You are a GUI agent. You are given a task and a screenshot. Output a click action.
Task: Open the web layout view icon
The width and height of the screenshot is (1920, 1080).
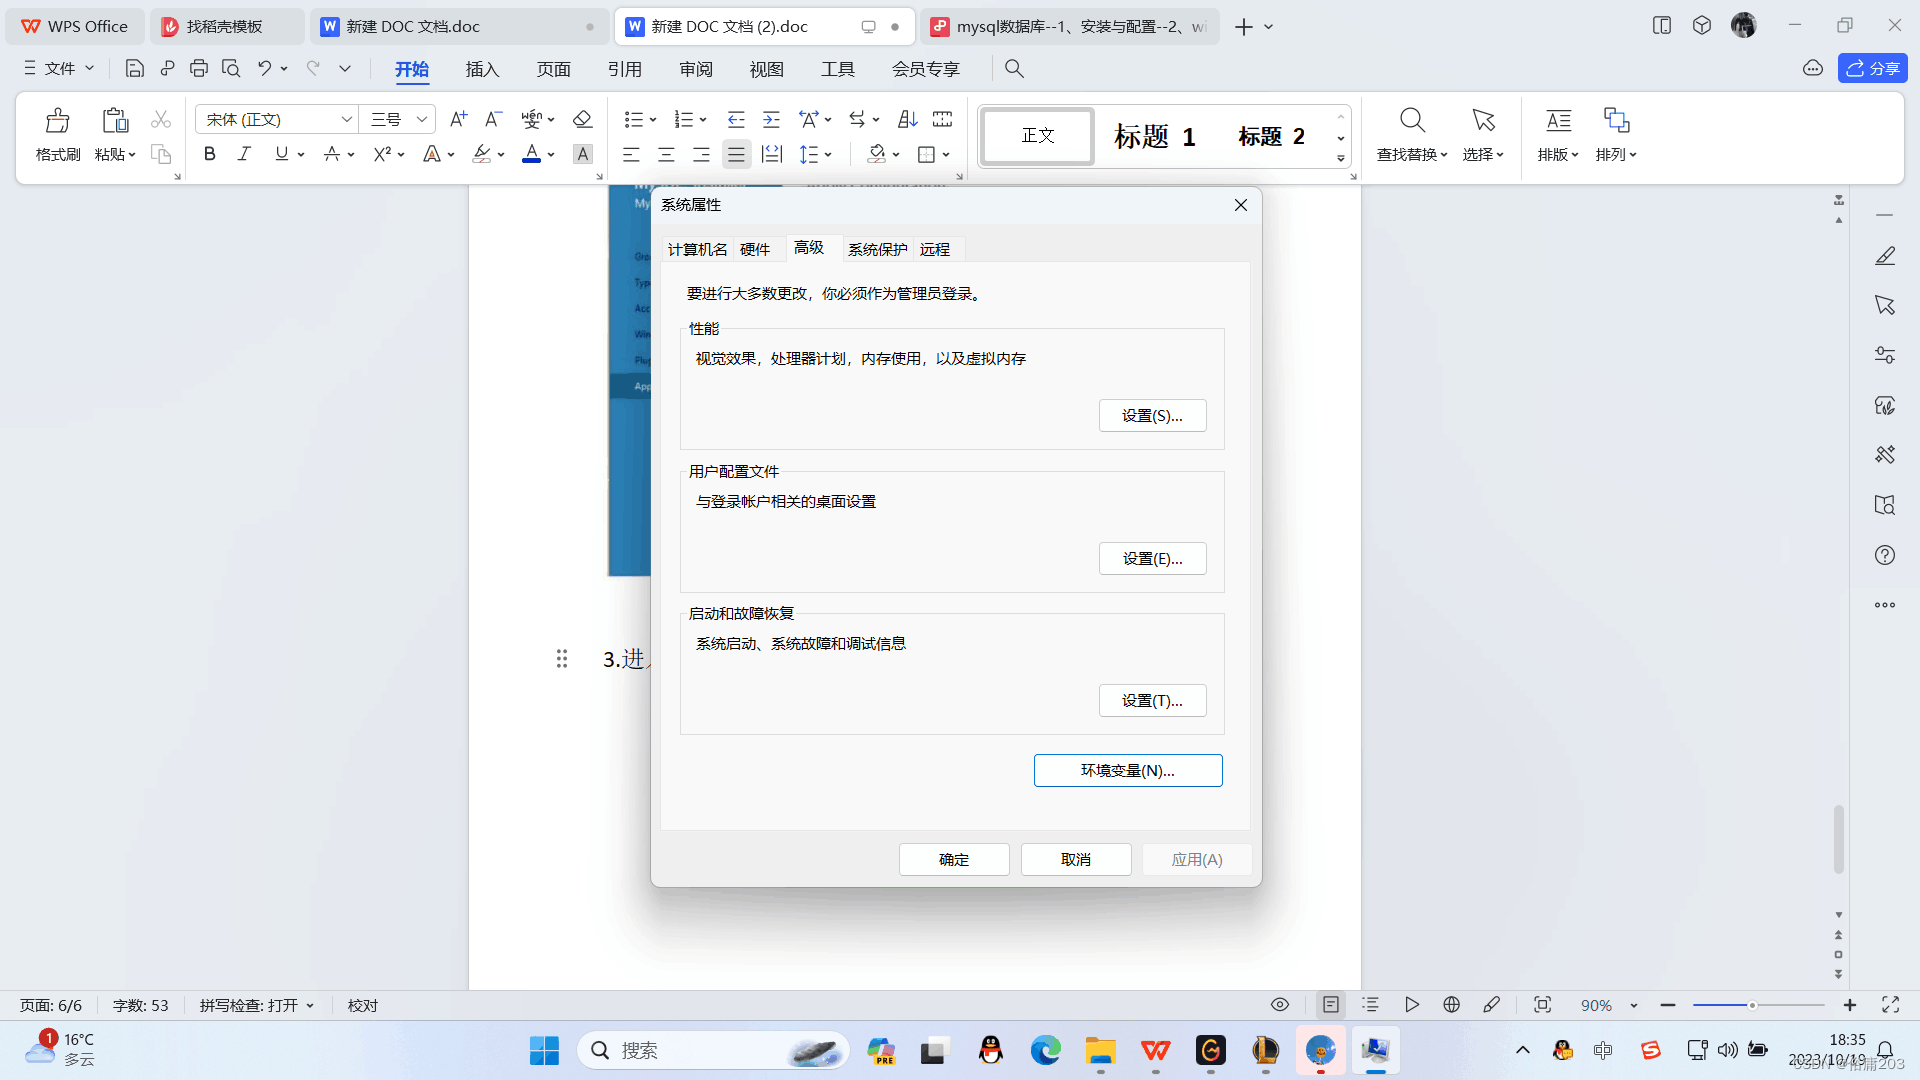point(1452,1005)
